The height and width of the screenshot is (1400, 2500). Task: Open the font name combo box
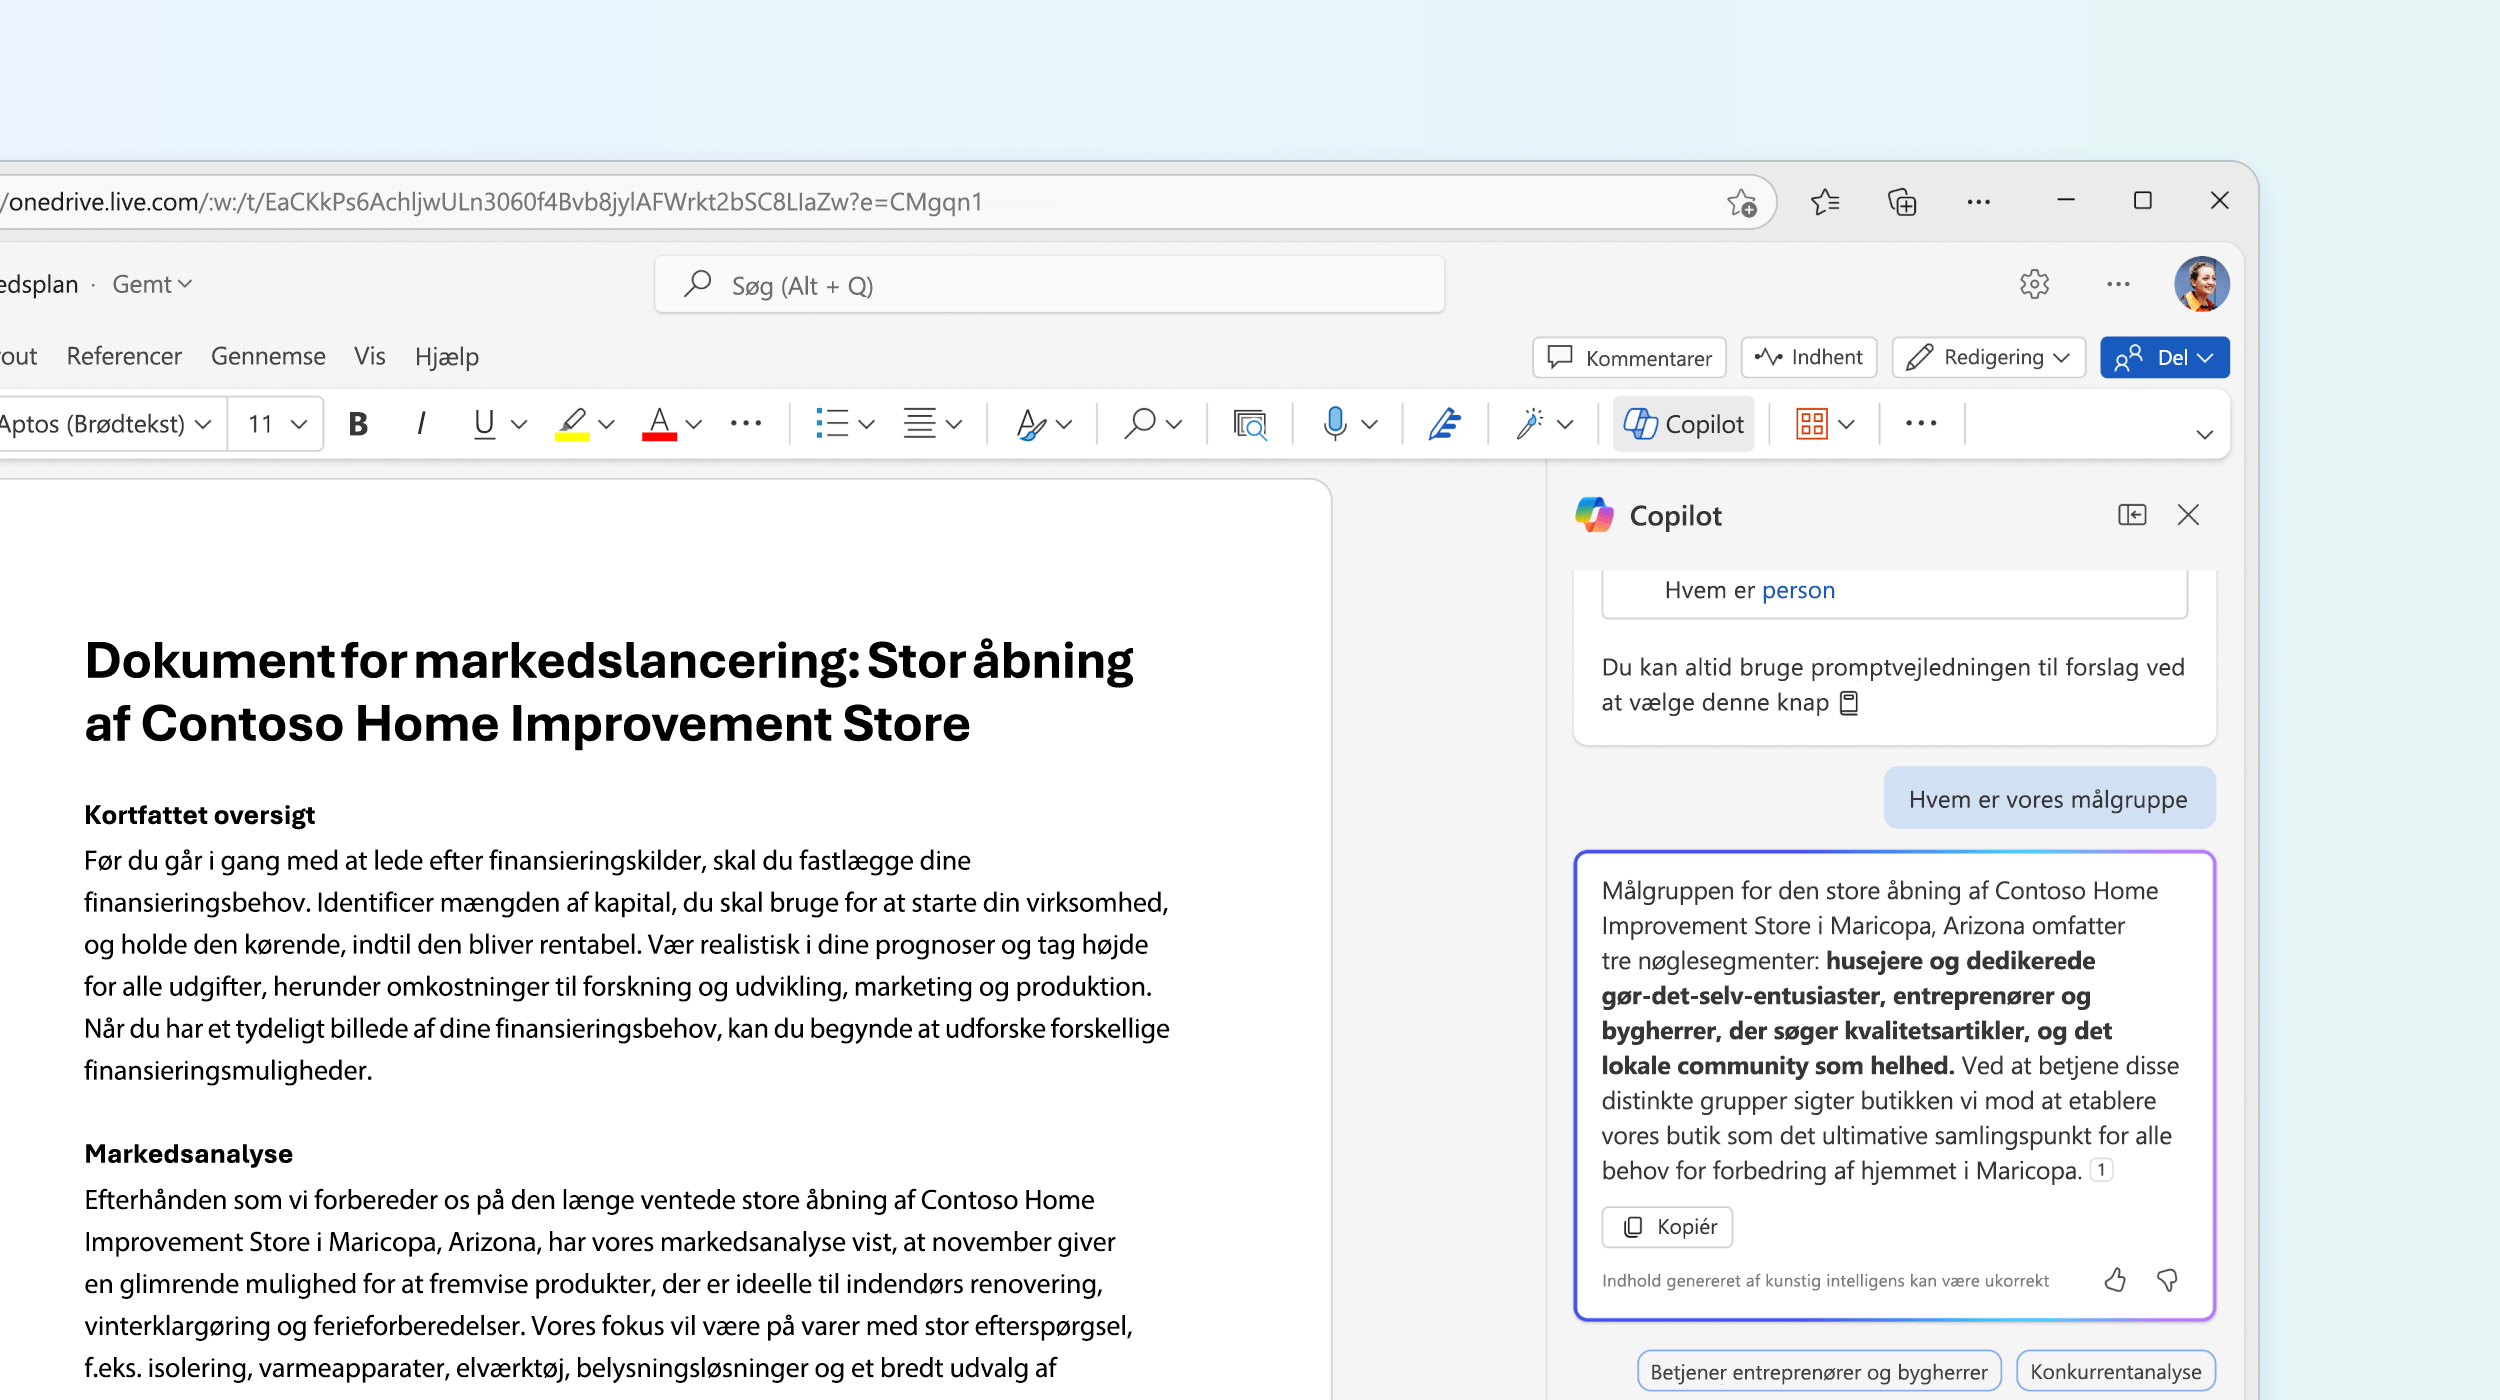click(108, 424)
